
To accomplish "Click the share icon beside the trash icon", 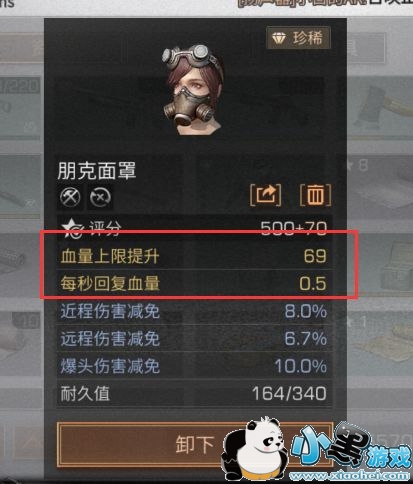I will (266, 195).
